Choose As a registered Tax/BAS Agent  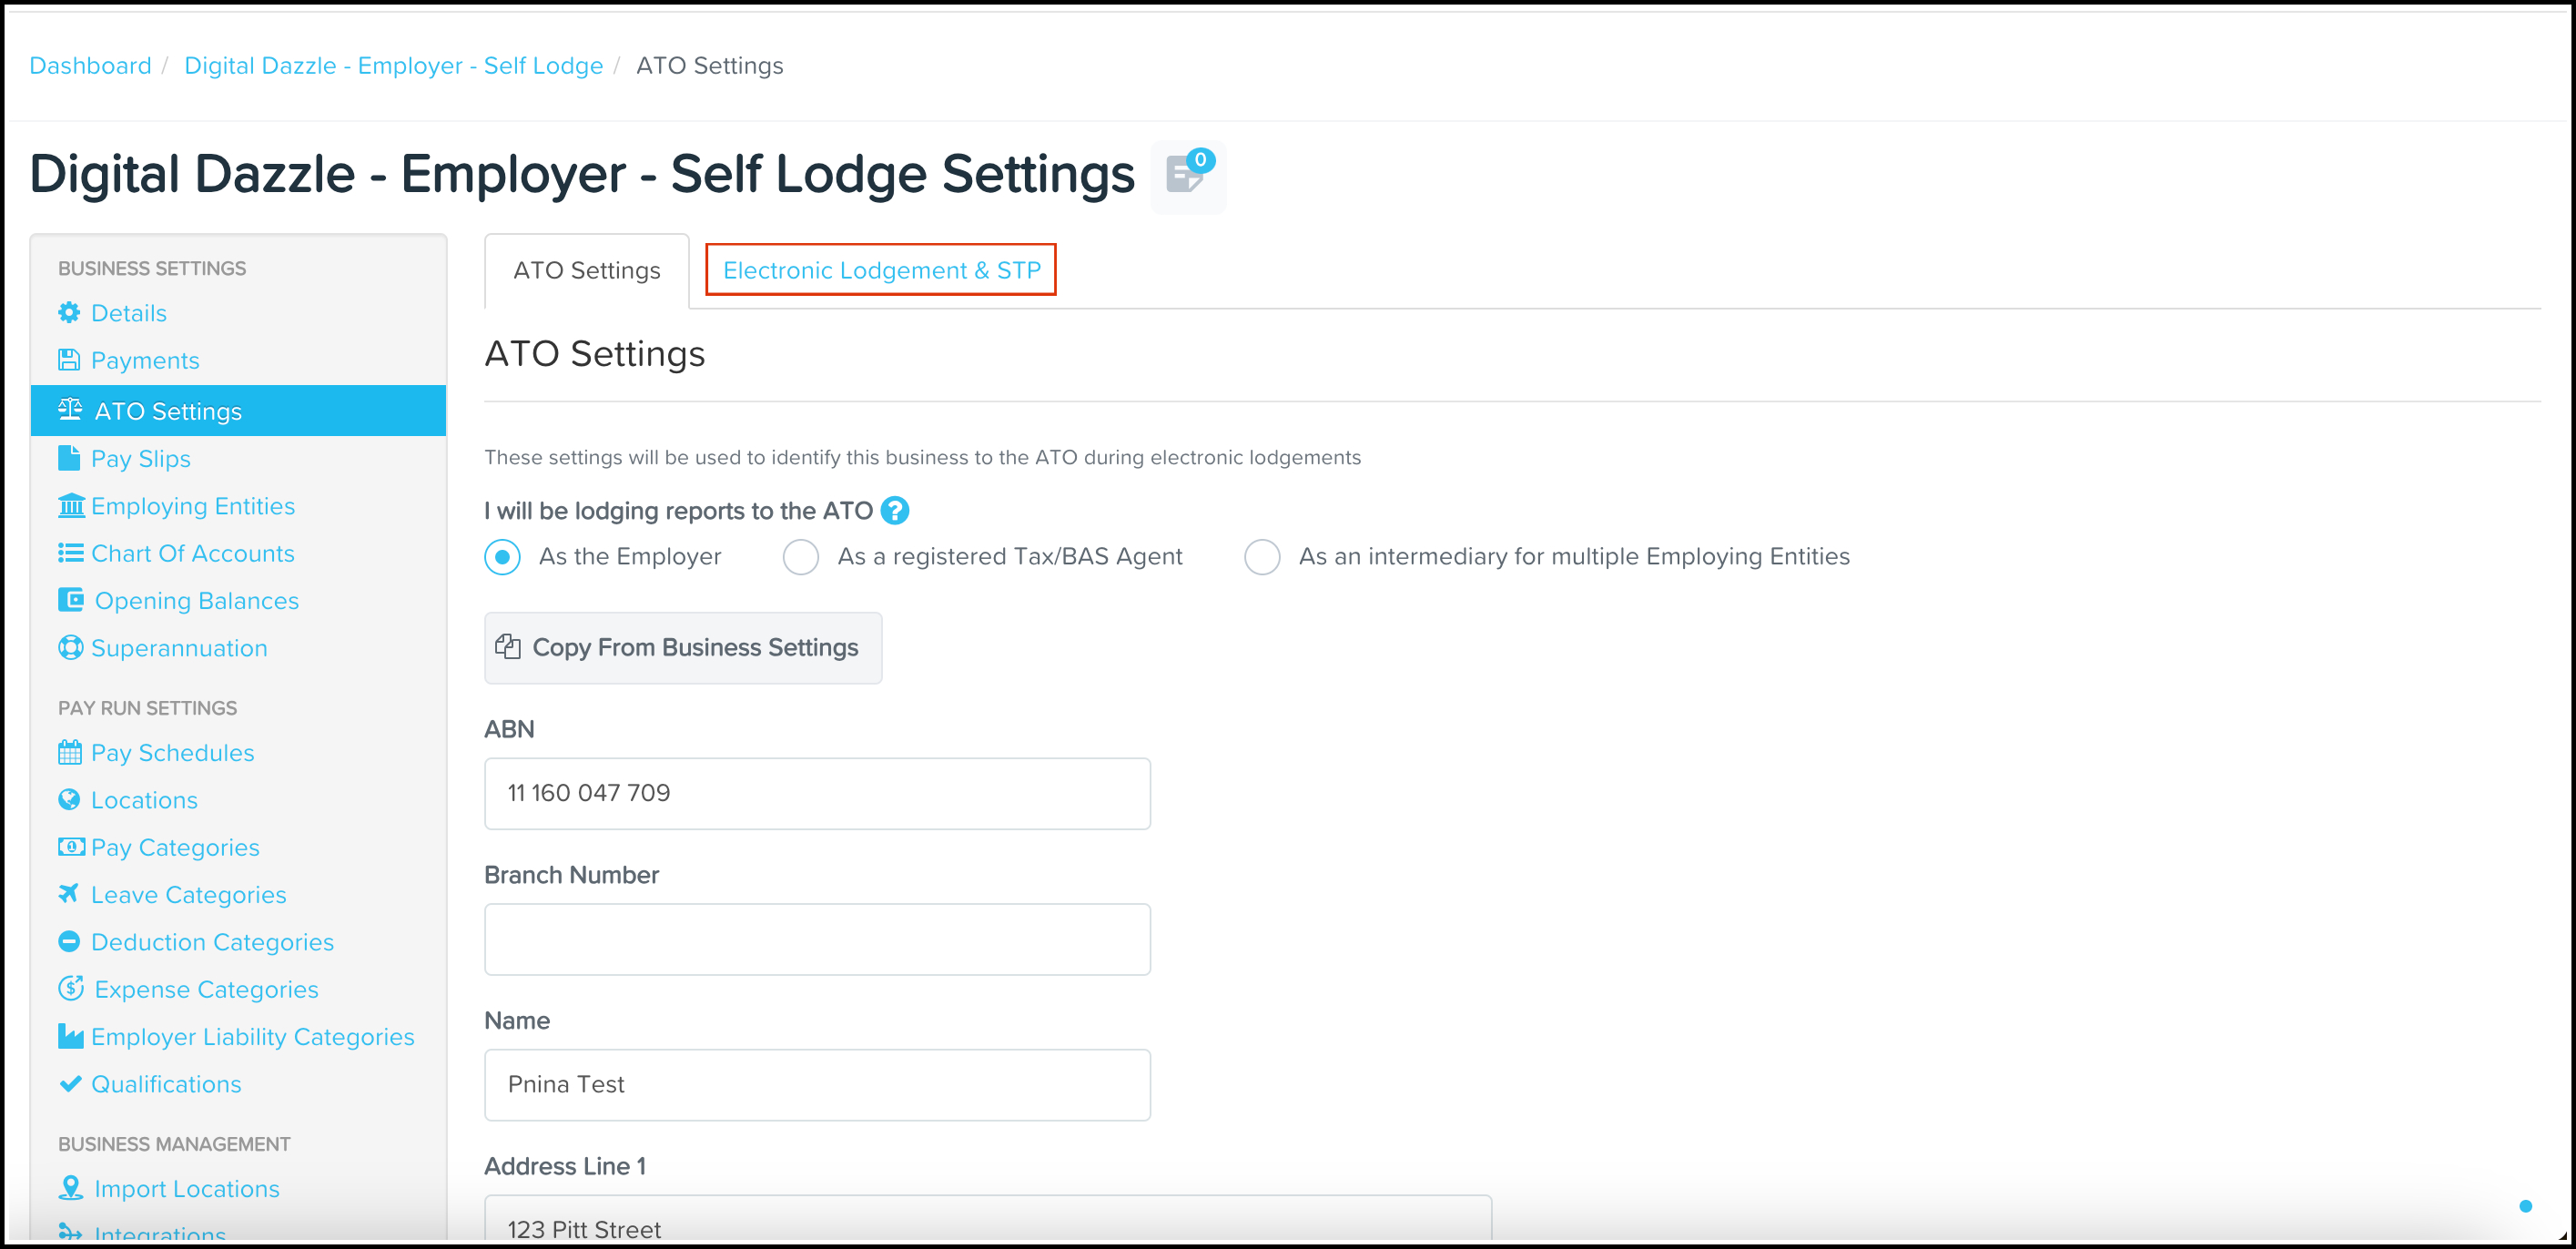(x=801, y=557)
